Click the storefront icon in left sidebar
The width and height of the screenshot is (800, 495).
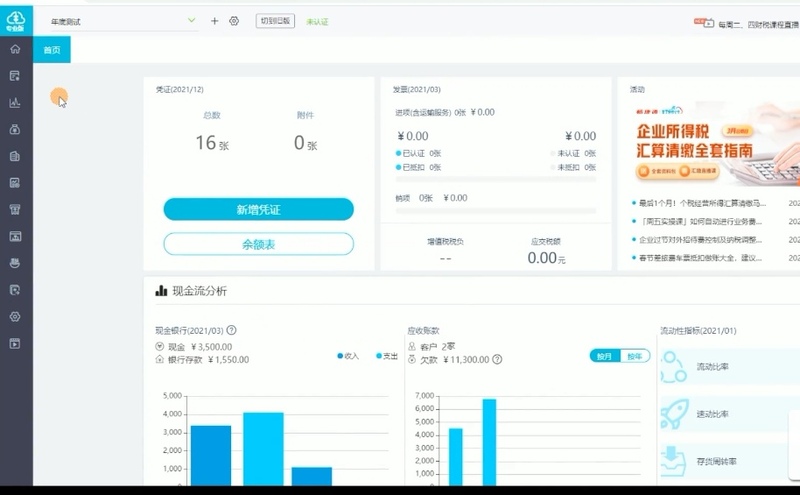pyautogui.click(x=15, y=209)
